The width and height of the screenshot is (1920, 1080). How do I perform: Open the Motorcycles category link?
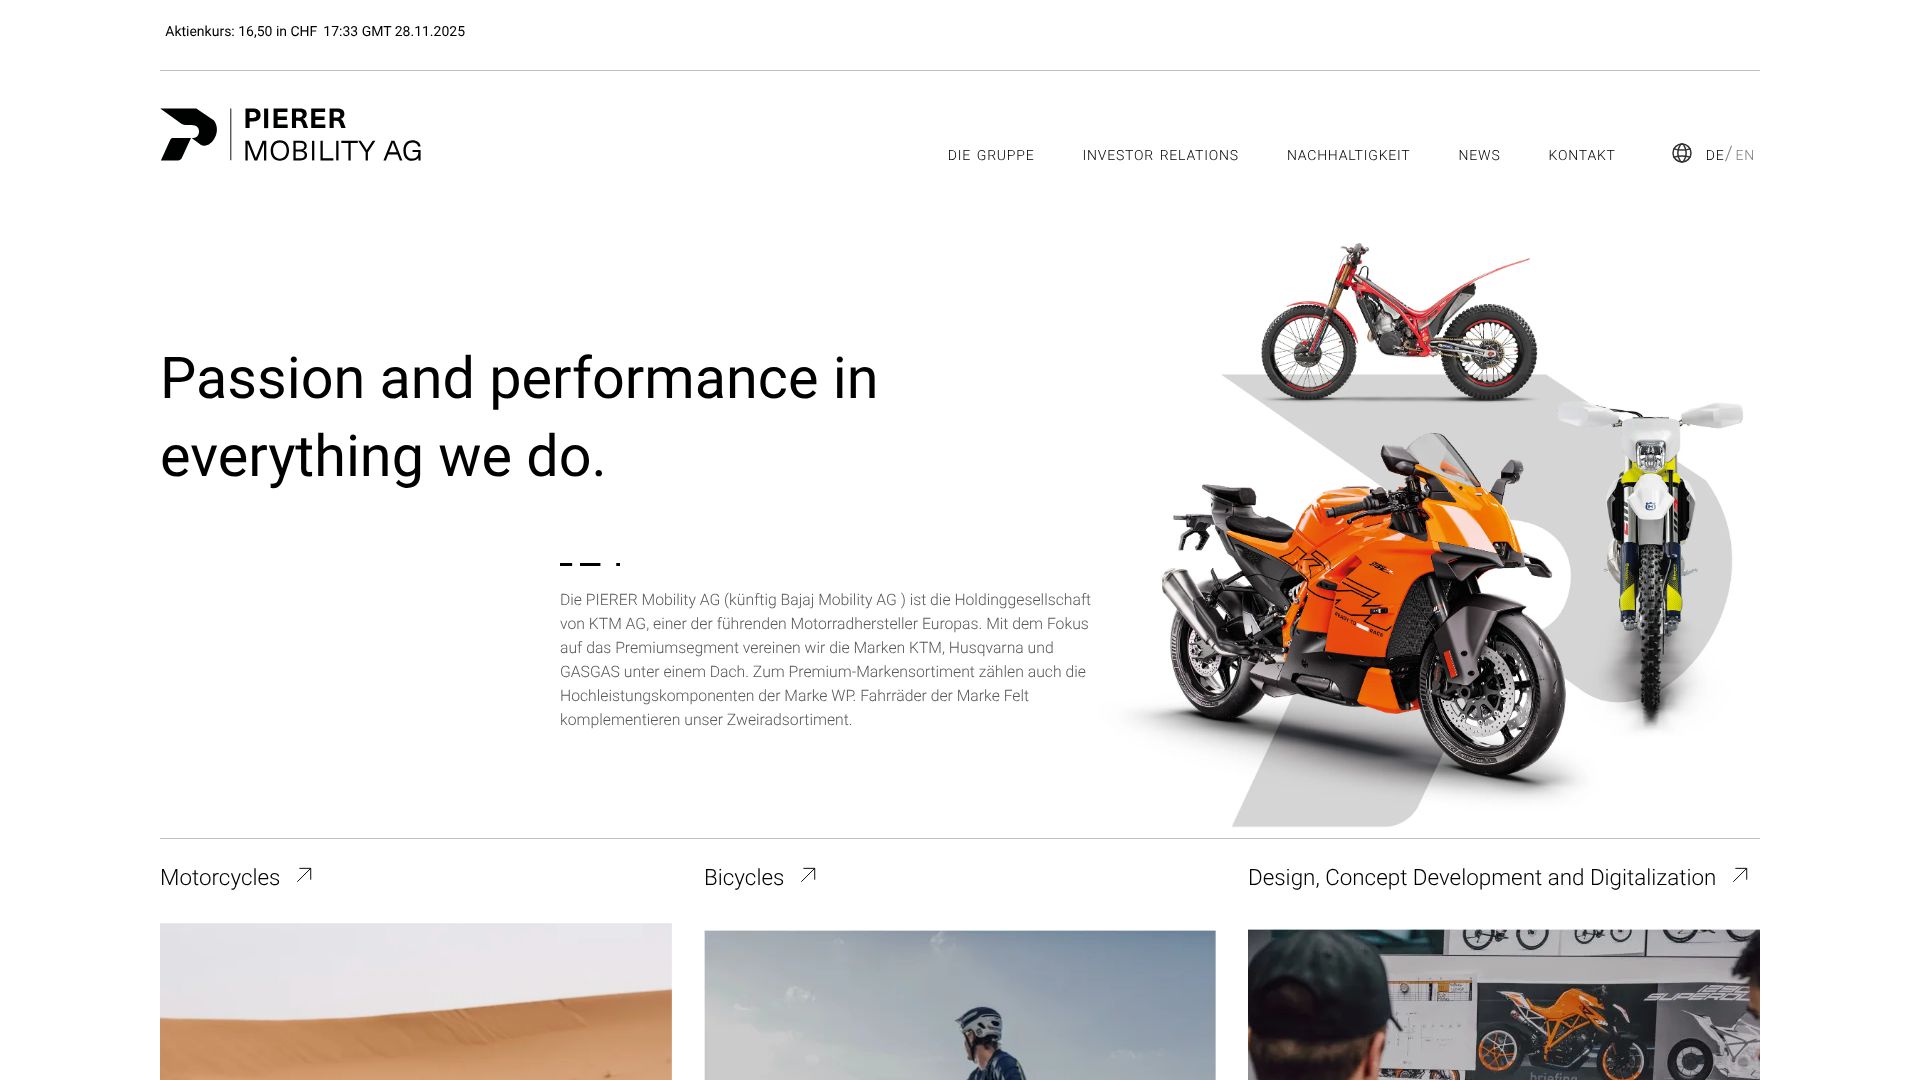click(x=220, y=877)
